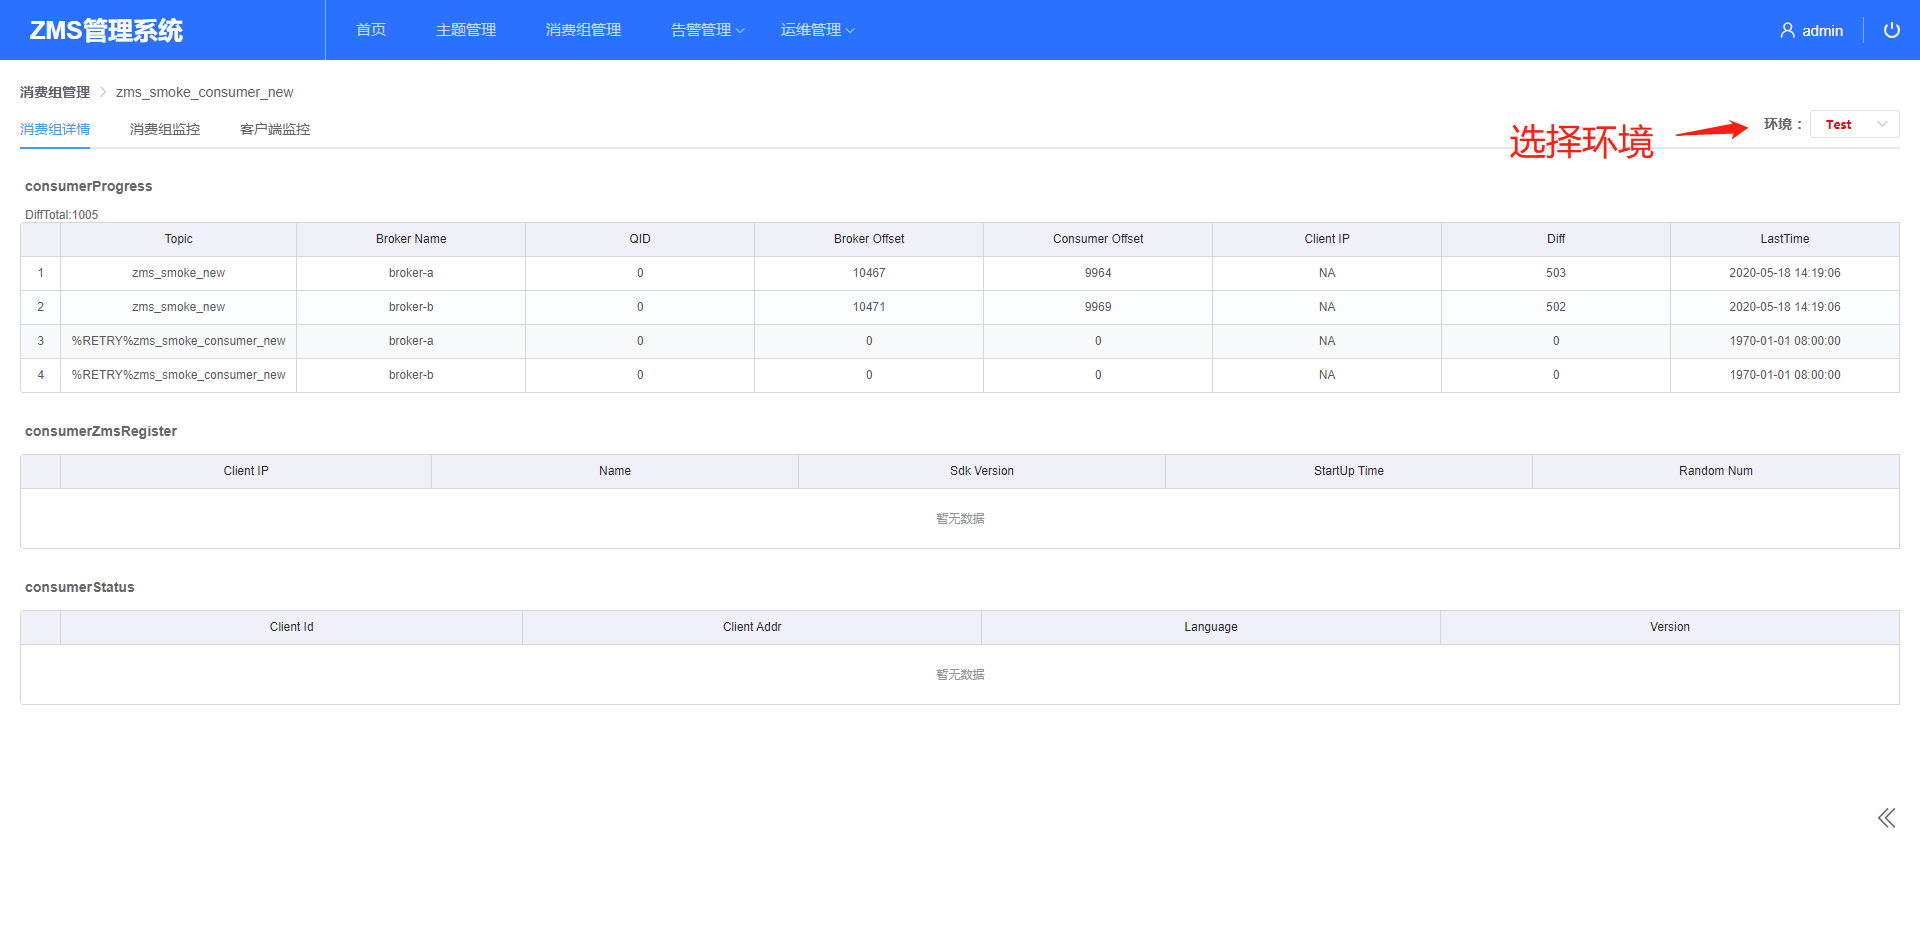Expand the 运维管理 menu
1920x937 pixels.
[x=817, y=30]
